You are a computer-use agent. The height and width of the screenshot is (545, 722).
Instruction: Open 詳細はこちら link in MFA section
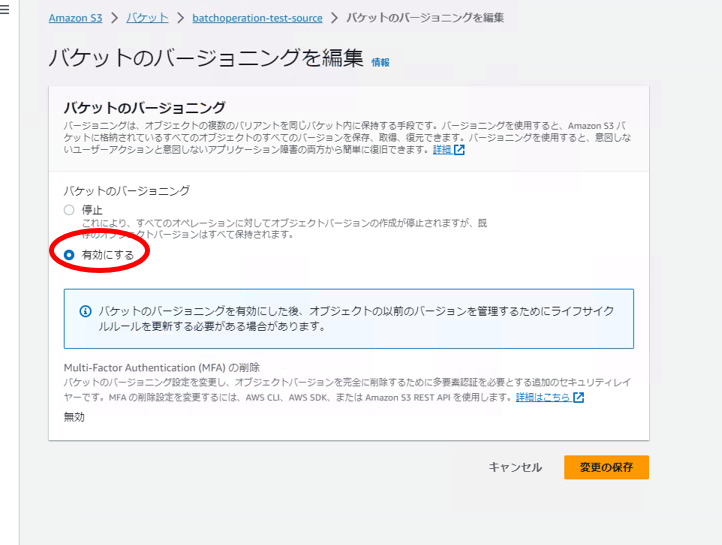click(x=543, y=397)
